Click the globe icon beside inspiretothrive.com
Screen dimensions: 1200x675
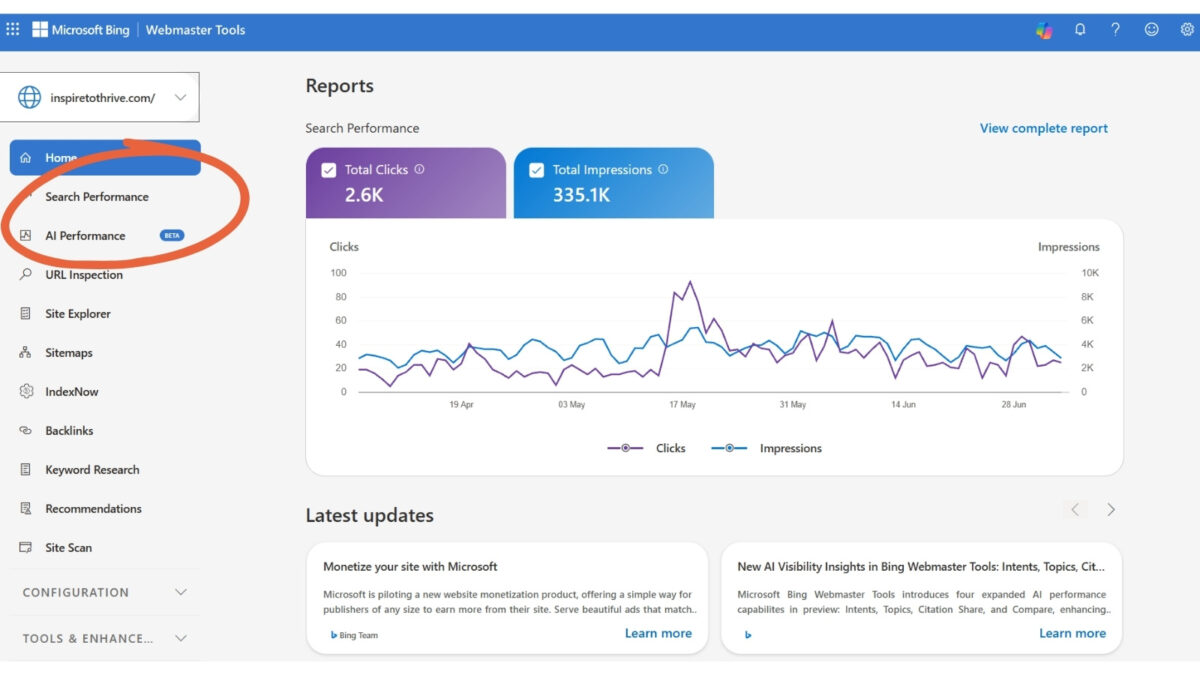pyautogui.click(x=29, y=98)
